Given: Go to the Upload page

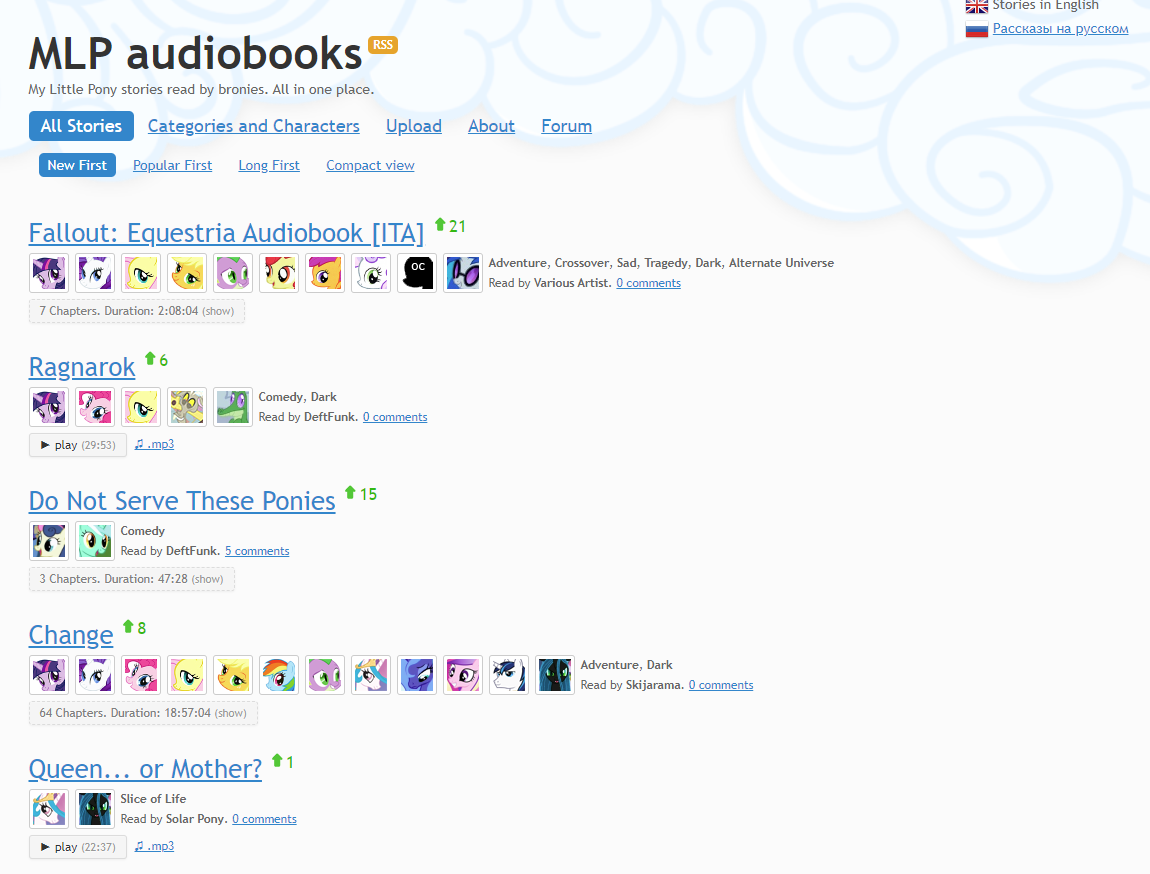Looking at the screenshot, I should (414, 126).
